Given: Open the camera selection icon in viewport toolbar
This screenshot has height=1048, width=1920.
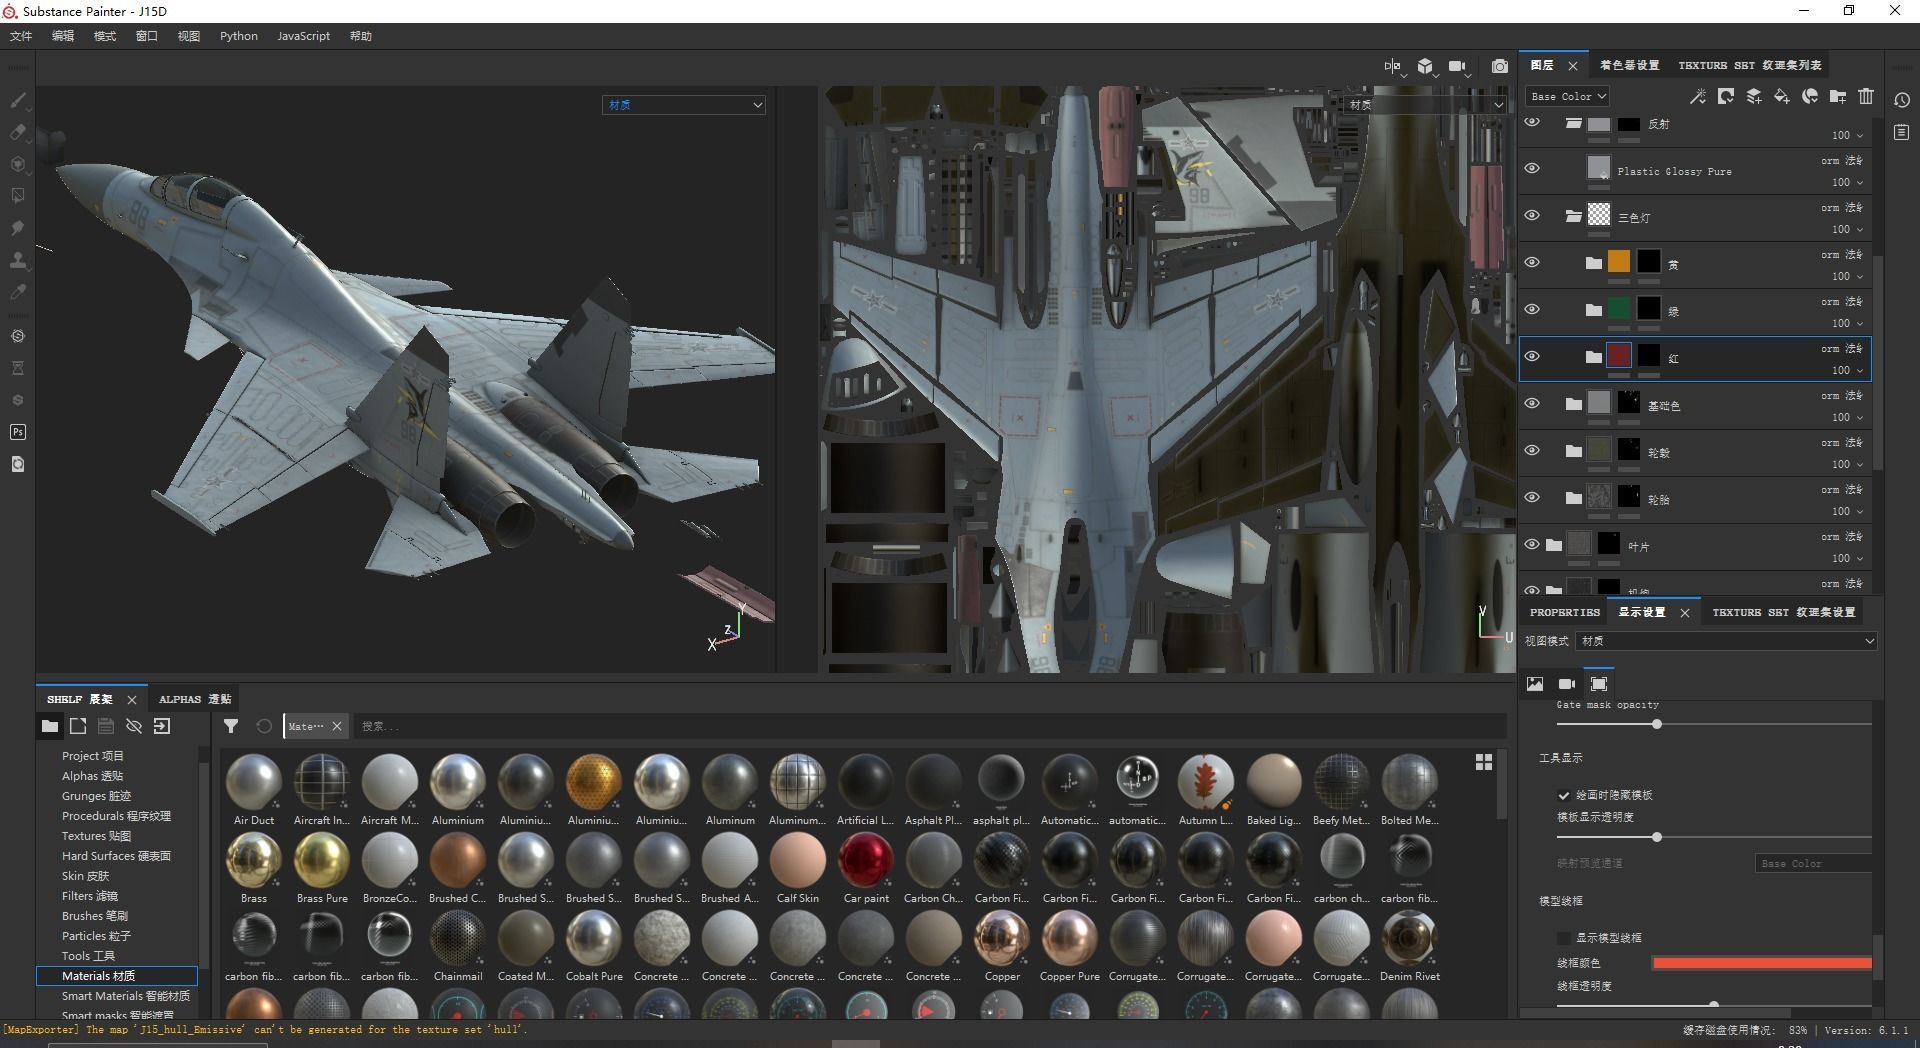Looking at the screenshot, I should [1458, 66].
